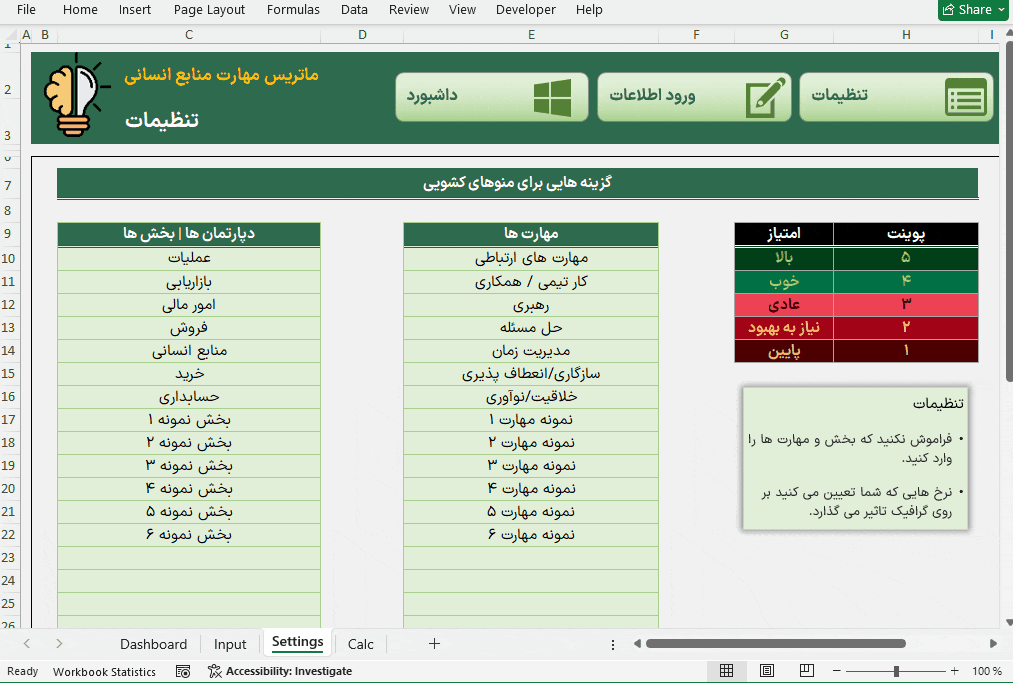Open the Home ribbon tab
This screenshot has height=683, width=1013.
pyautogui.click(x=80, y=10)
